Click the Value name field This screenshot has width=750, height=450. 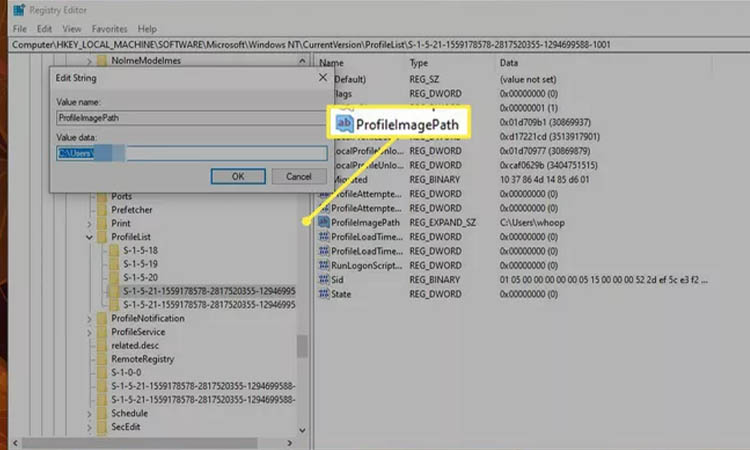(x=192, y=118)
